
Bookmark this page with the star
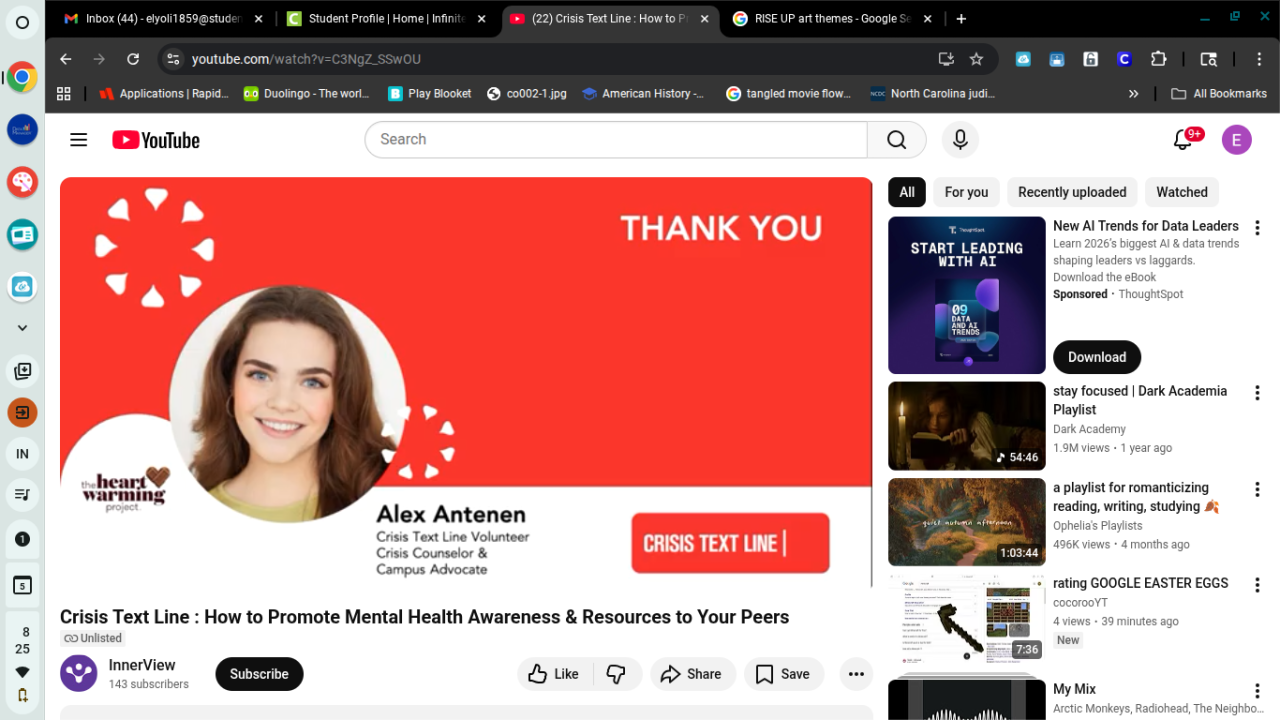click(976, 59)
